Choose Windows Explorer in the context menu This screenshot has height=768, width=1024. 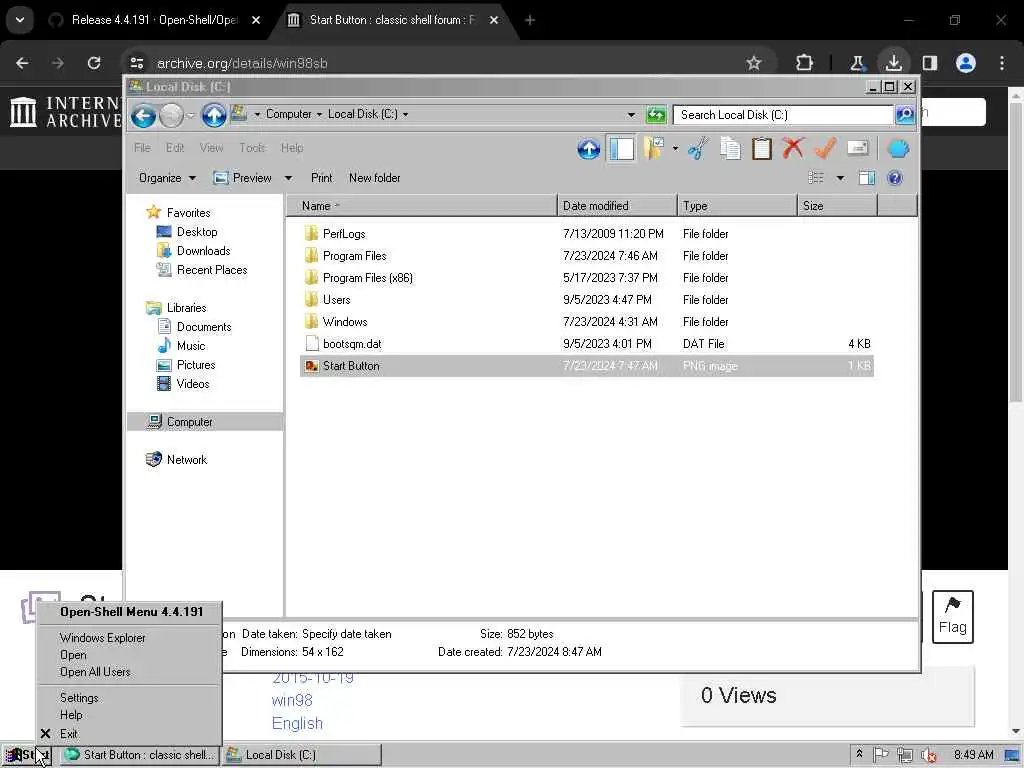point(129,637)
